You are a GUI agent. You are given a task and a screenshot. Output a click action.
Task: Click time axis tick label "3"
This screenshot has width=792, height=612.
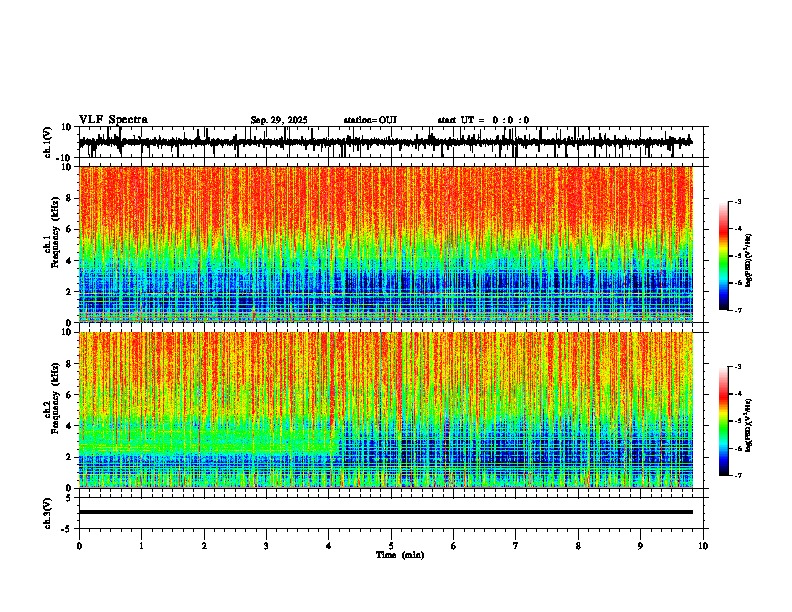(266, 546)
